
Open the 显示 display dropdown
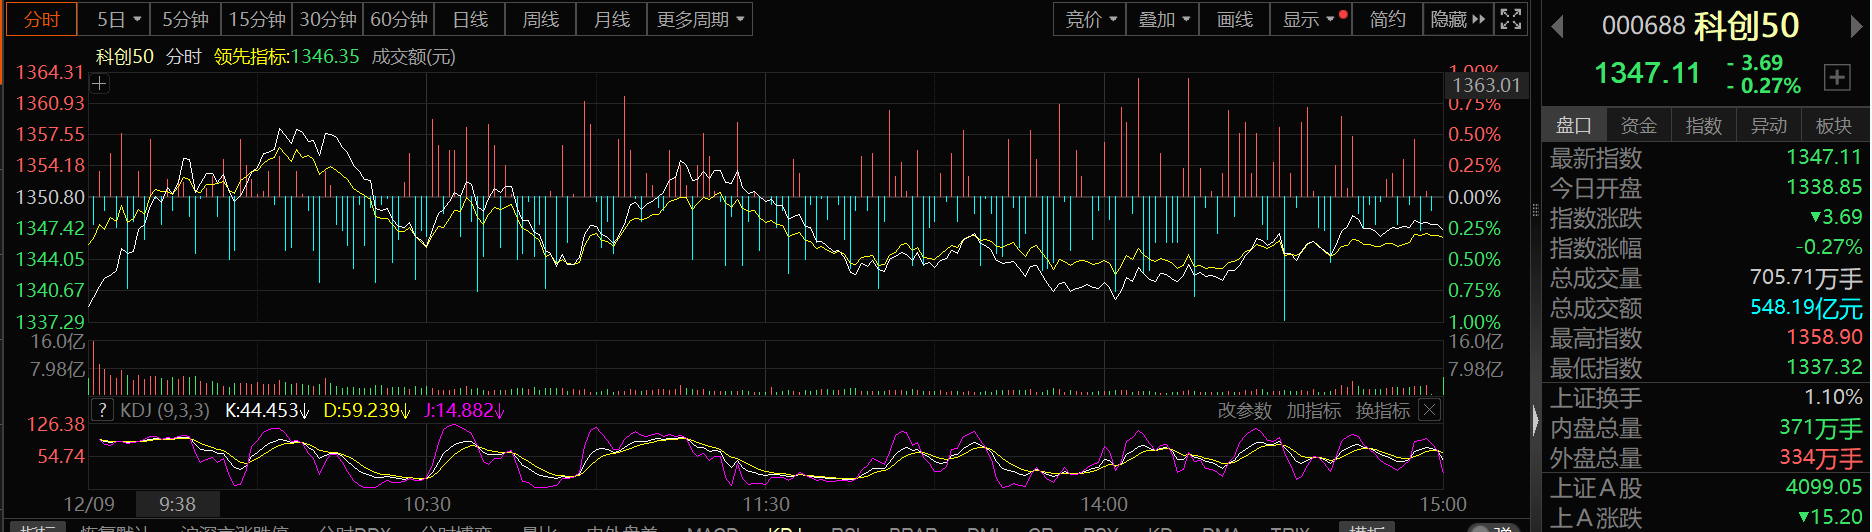point(1311,19)
